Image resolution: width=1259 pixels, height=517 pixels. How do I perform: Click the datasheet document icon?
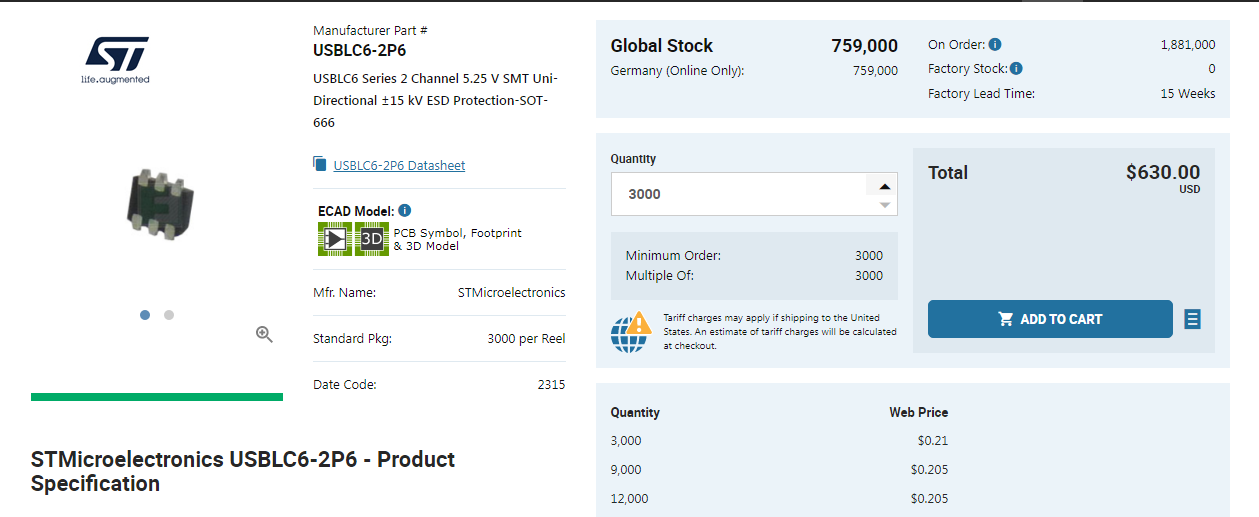click(320, 164)
